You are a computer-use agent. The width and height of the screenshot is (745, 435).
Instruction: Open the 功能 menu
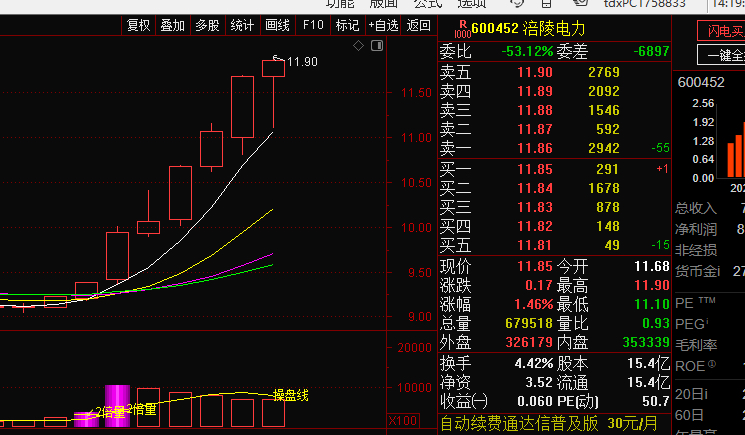(x=340, y=4)
